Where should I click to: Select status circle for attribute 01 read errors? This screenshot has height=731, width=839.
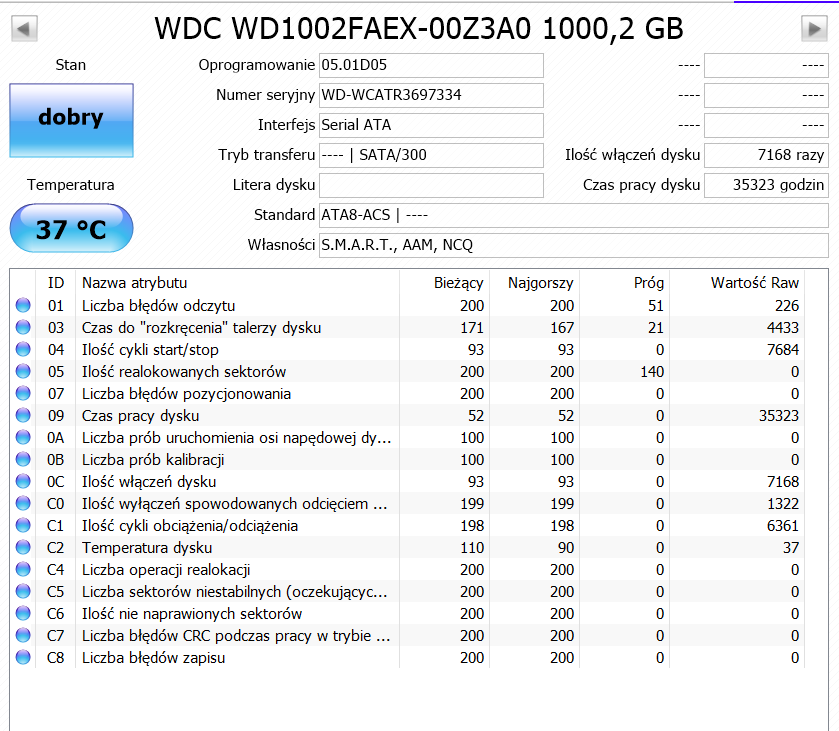pyautogui.click(x=23, y=305)
